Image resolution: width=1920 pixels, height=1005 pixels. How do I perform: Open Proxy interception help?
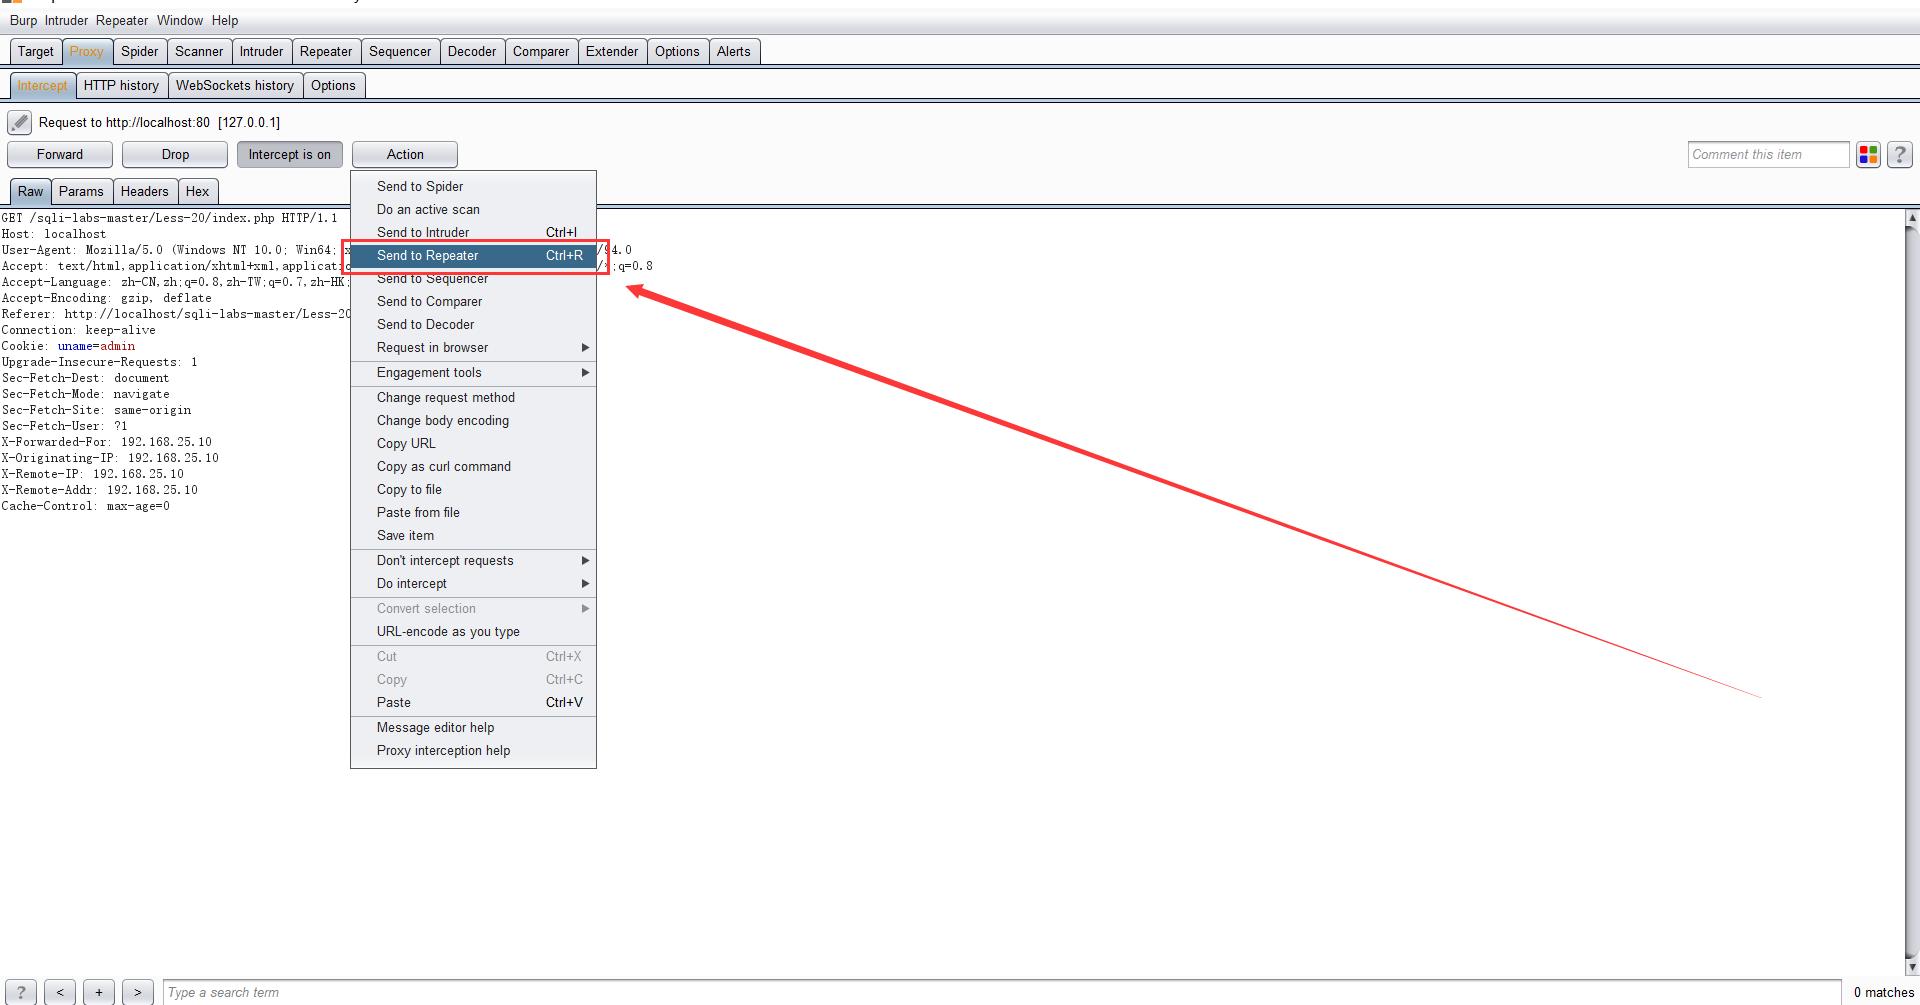473,751
